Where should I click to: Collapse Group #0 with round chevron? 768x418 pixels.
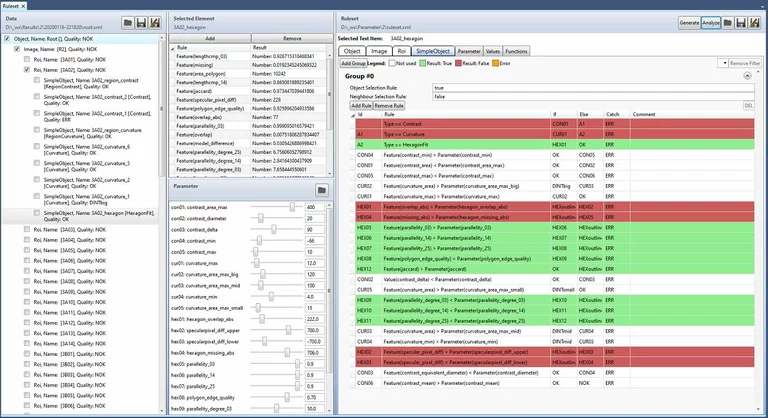point(747,76)
